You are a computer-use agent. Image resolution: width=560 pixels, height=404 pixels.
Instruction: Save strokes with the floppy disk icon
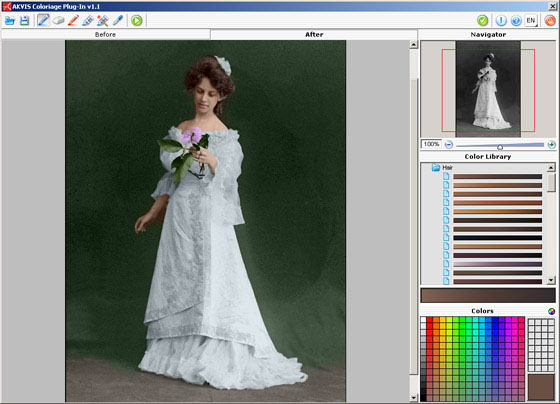[x=24, y=21]
